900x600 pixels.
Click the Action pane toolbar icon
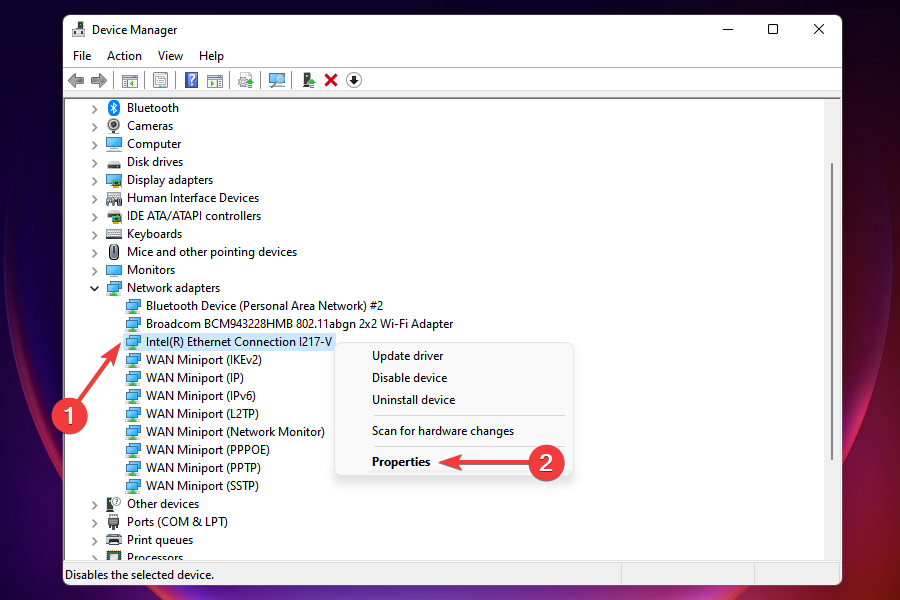coord(215,80)
